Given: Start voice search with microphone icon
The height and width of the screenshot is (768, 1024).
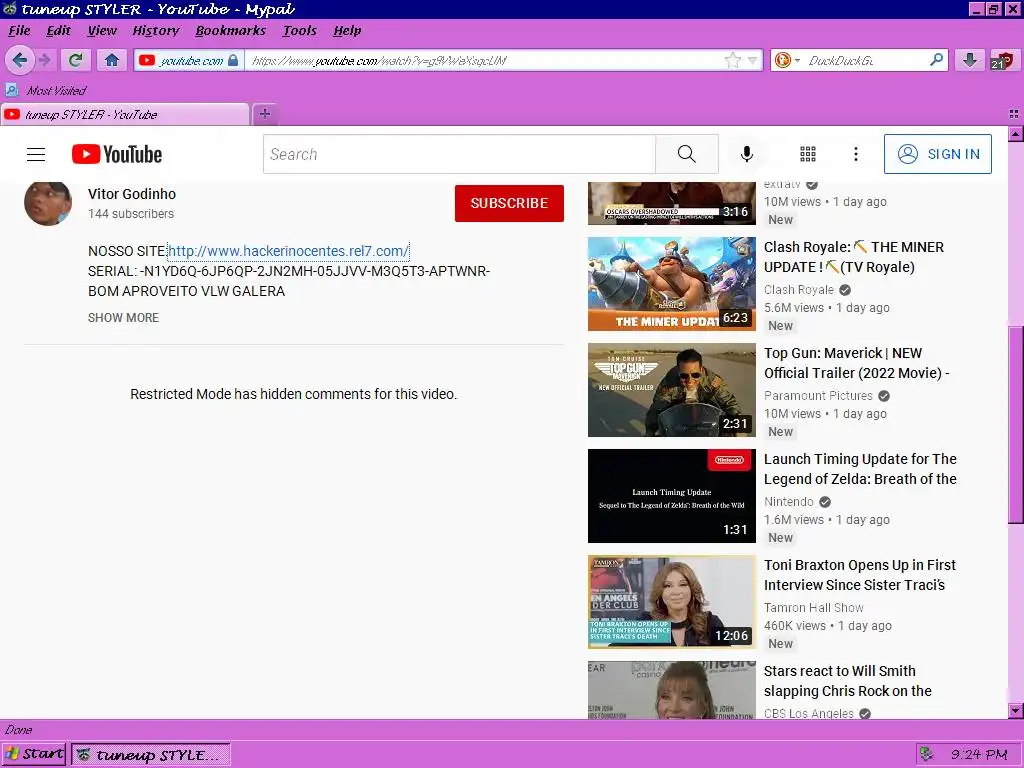Looking at the screenshot, I should point(746,154).
